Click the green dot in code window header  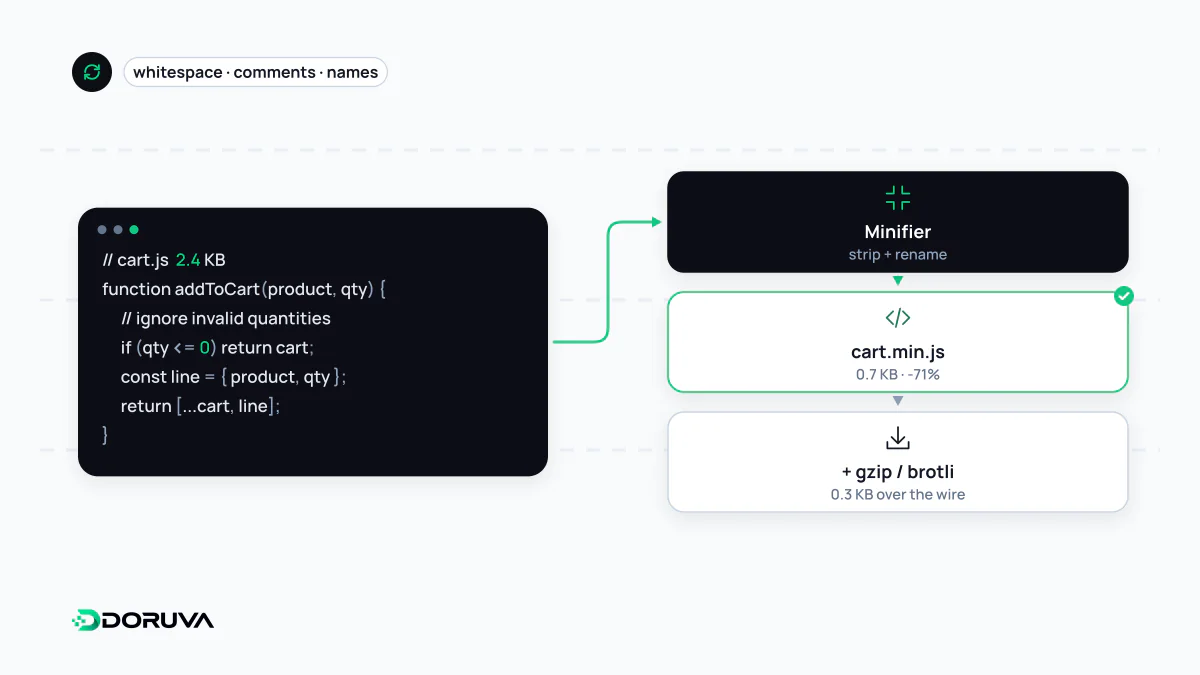click(134, 230)
